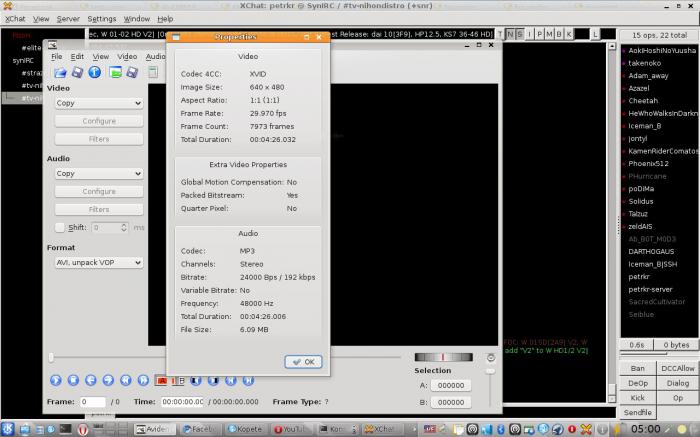Click the Opera icon in taskbar

tap(83, 429)
